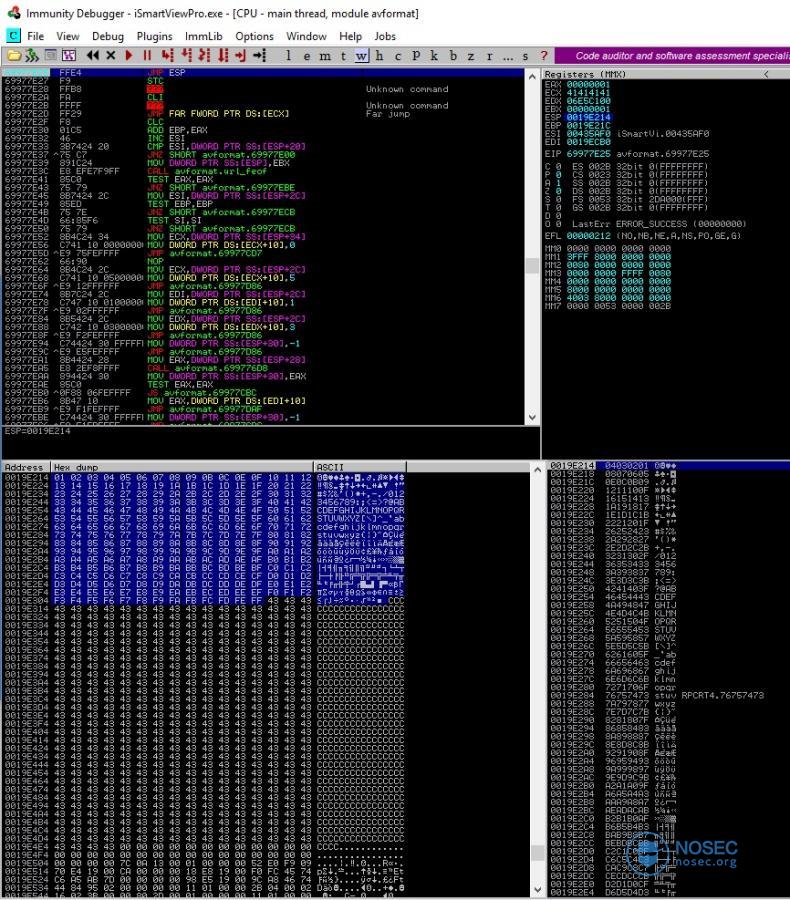790x900 pixels.
Task: Show Handles via h button
Action: (x=379, y=56)
